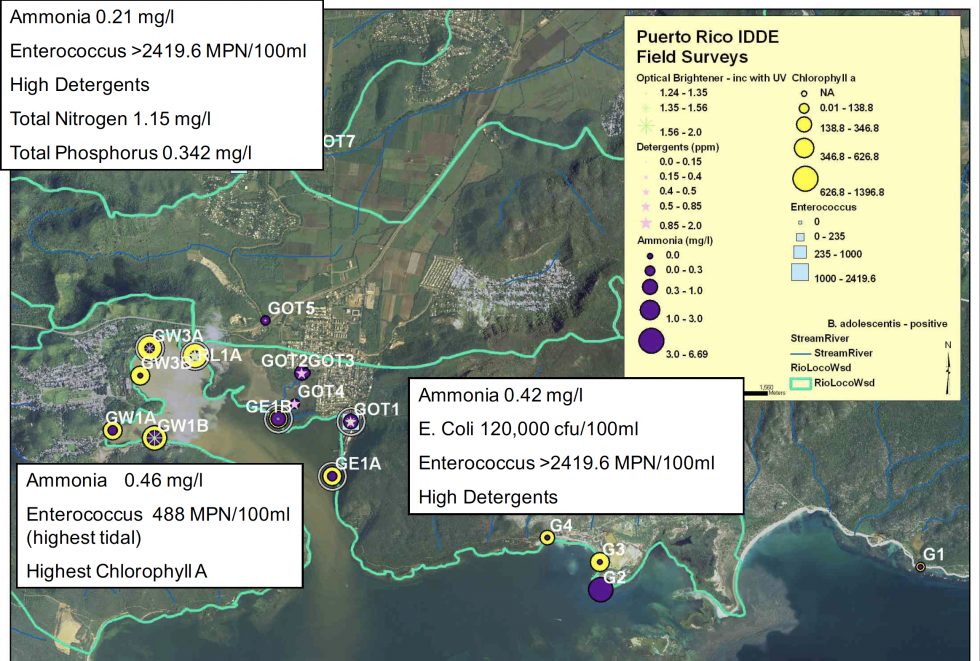The image size is (980, 661).
Task: Select the Puerto Rico IDDE Field Surveys title
Action: (708, 46)
